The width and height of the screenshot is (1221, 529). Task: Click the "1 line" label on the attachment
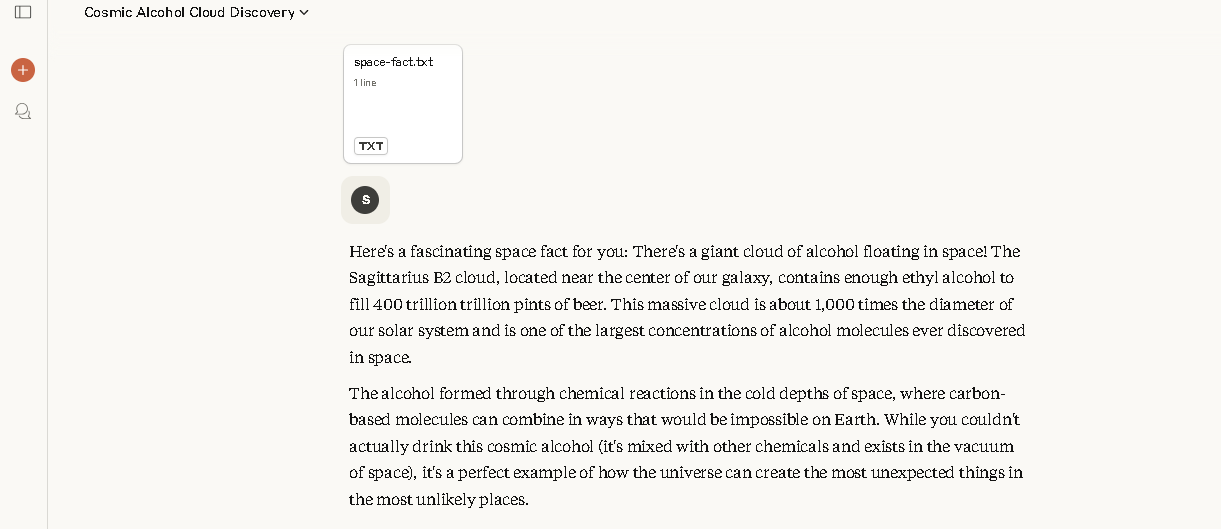tap(365, 83)
